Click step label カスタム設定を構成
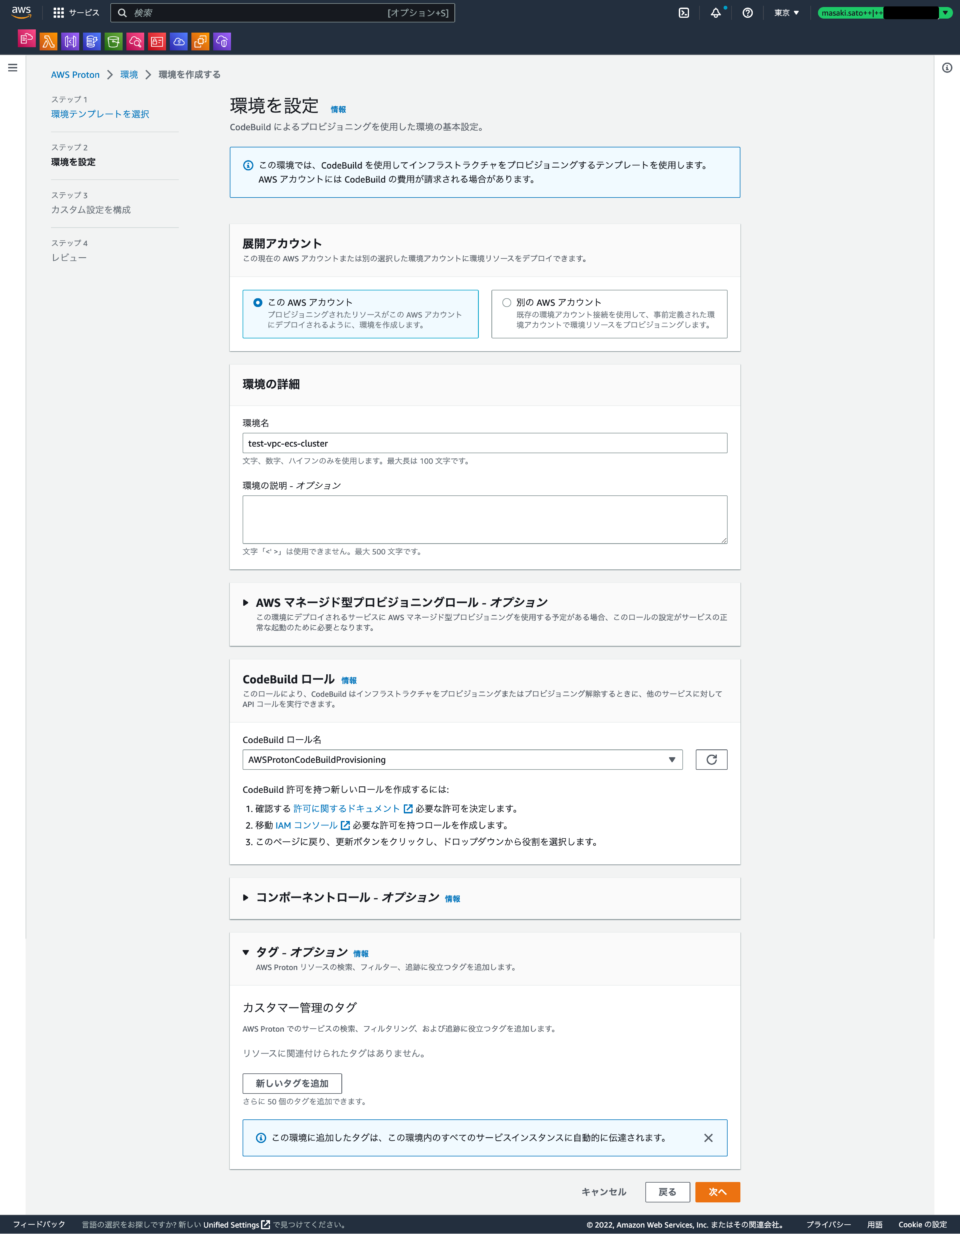The image size is (960, 1234). (91, 210)
